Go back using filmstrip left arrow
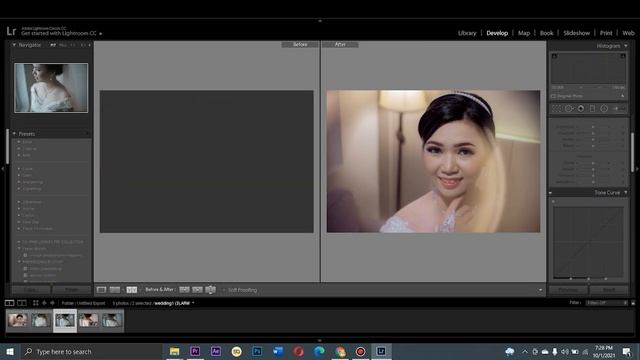640x360 pixels. pos(44,303)
